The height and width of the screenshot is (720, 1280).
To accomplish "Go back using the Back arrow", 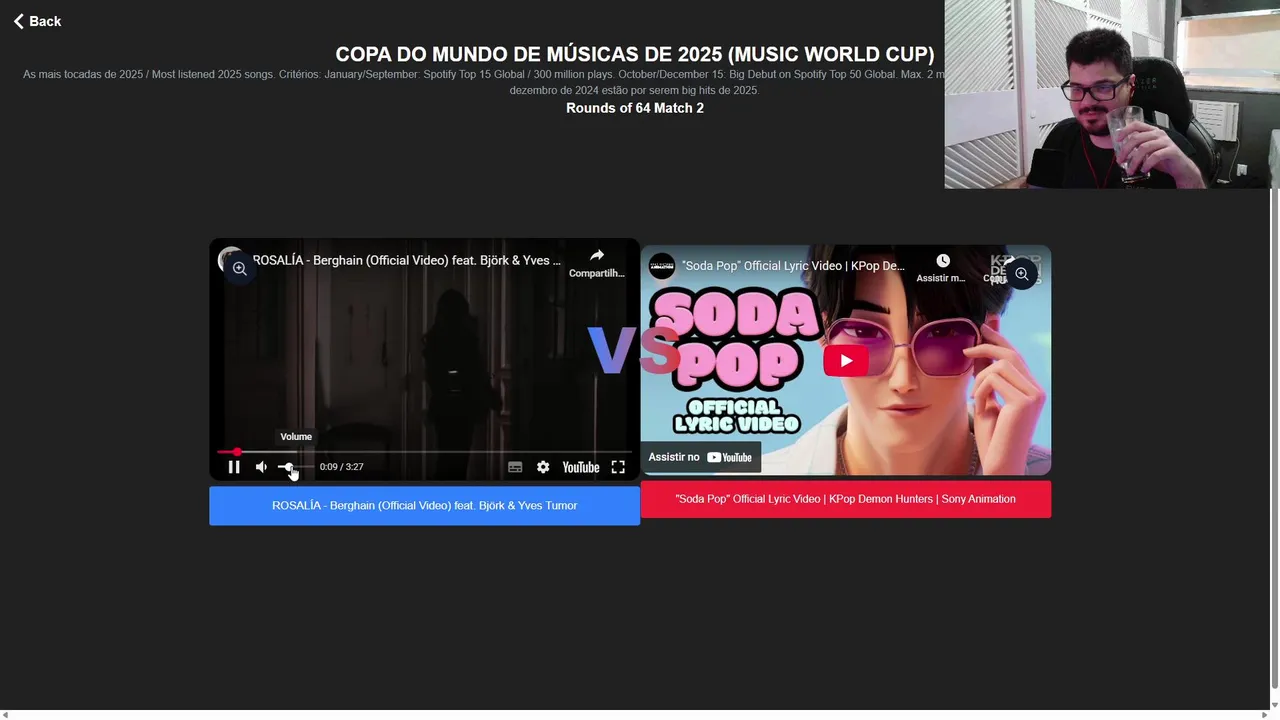I will click(x=36, y=21).
